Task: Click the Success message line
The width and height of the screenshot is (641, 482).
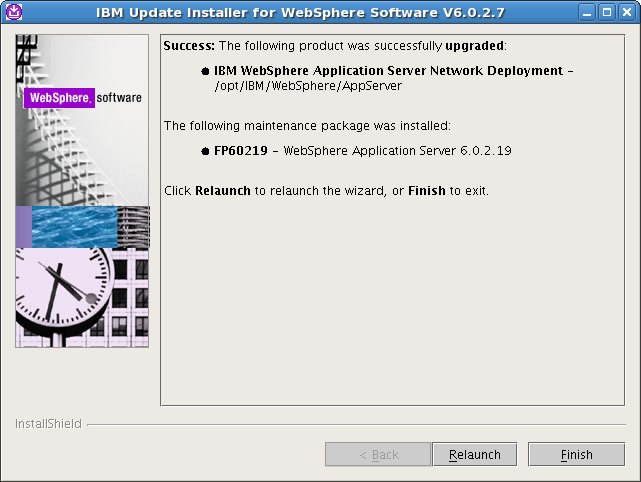Action: [335, 46]
